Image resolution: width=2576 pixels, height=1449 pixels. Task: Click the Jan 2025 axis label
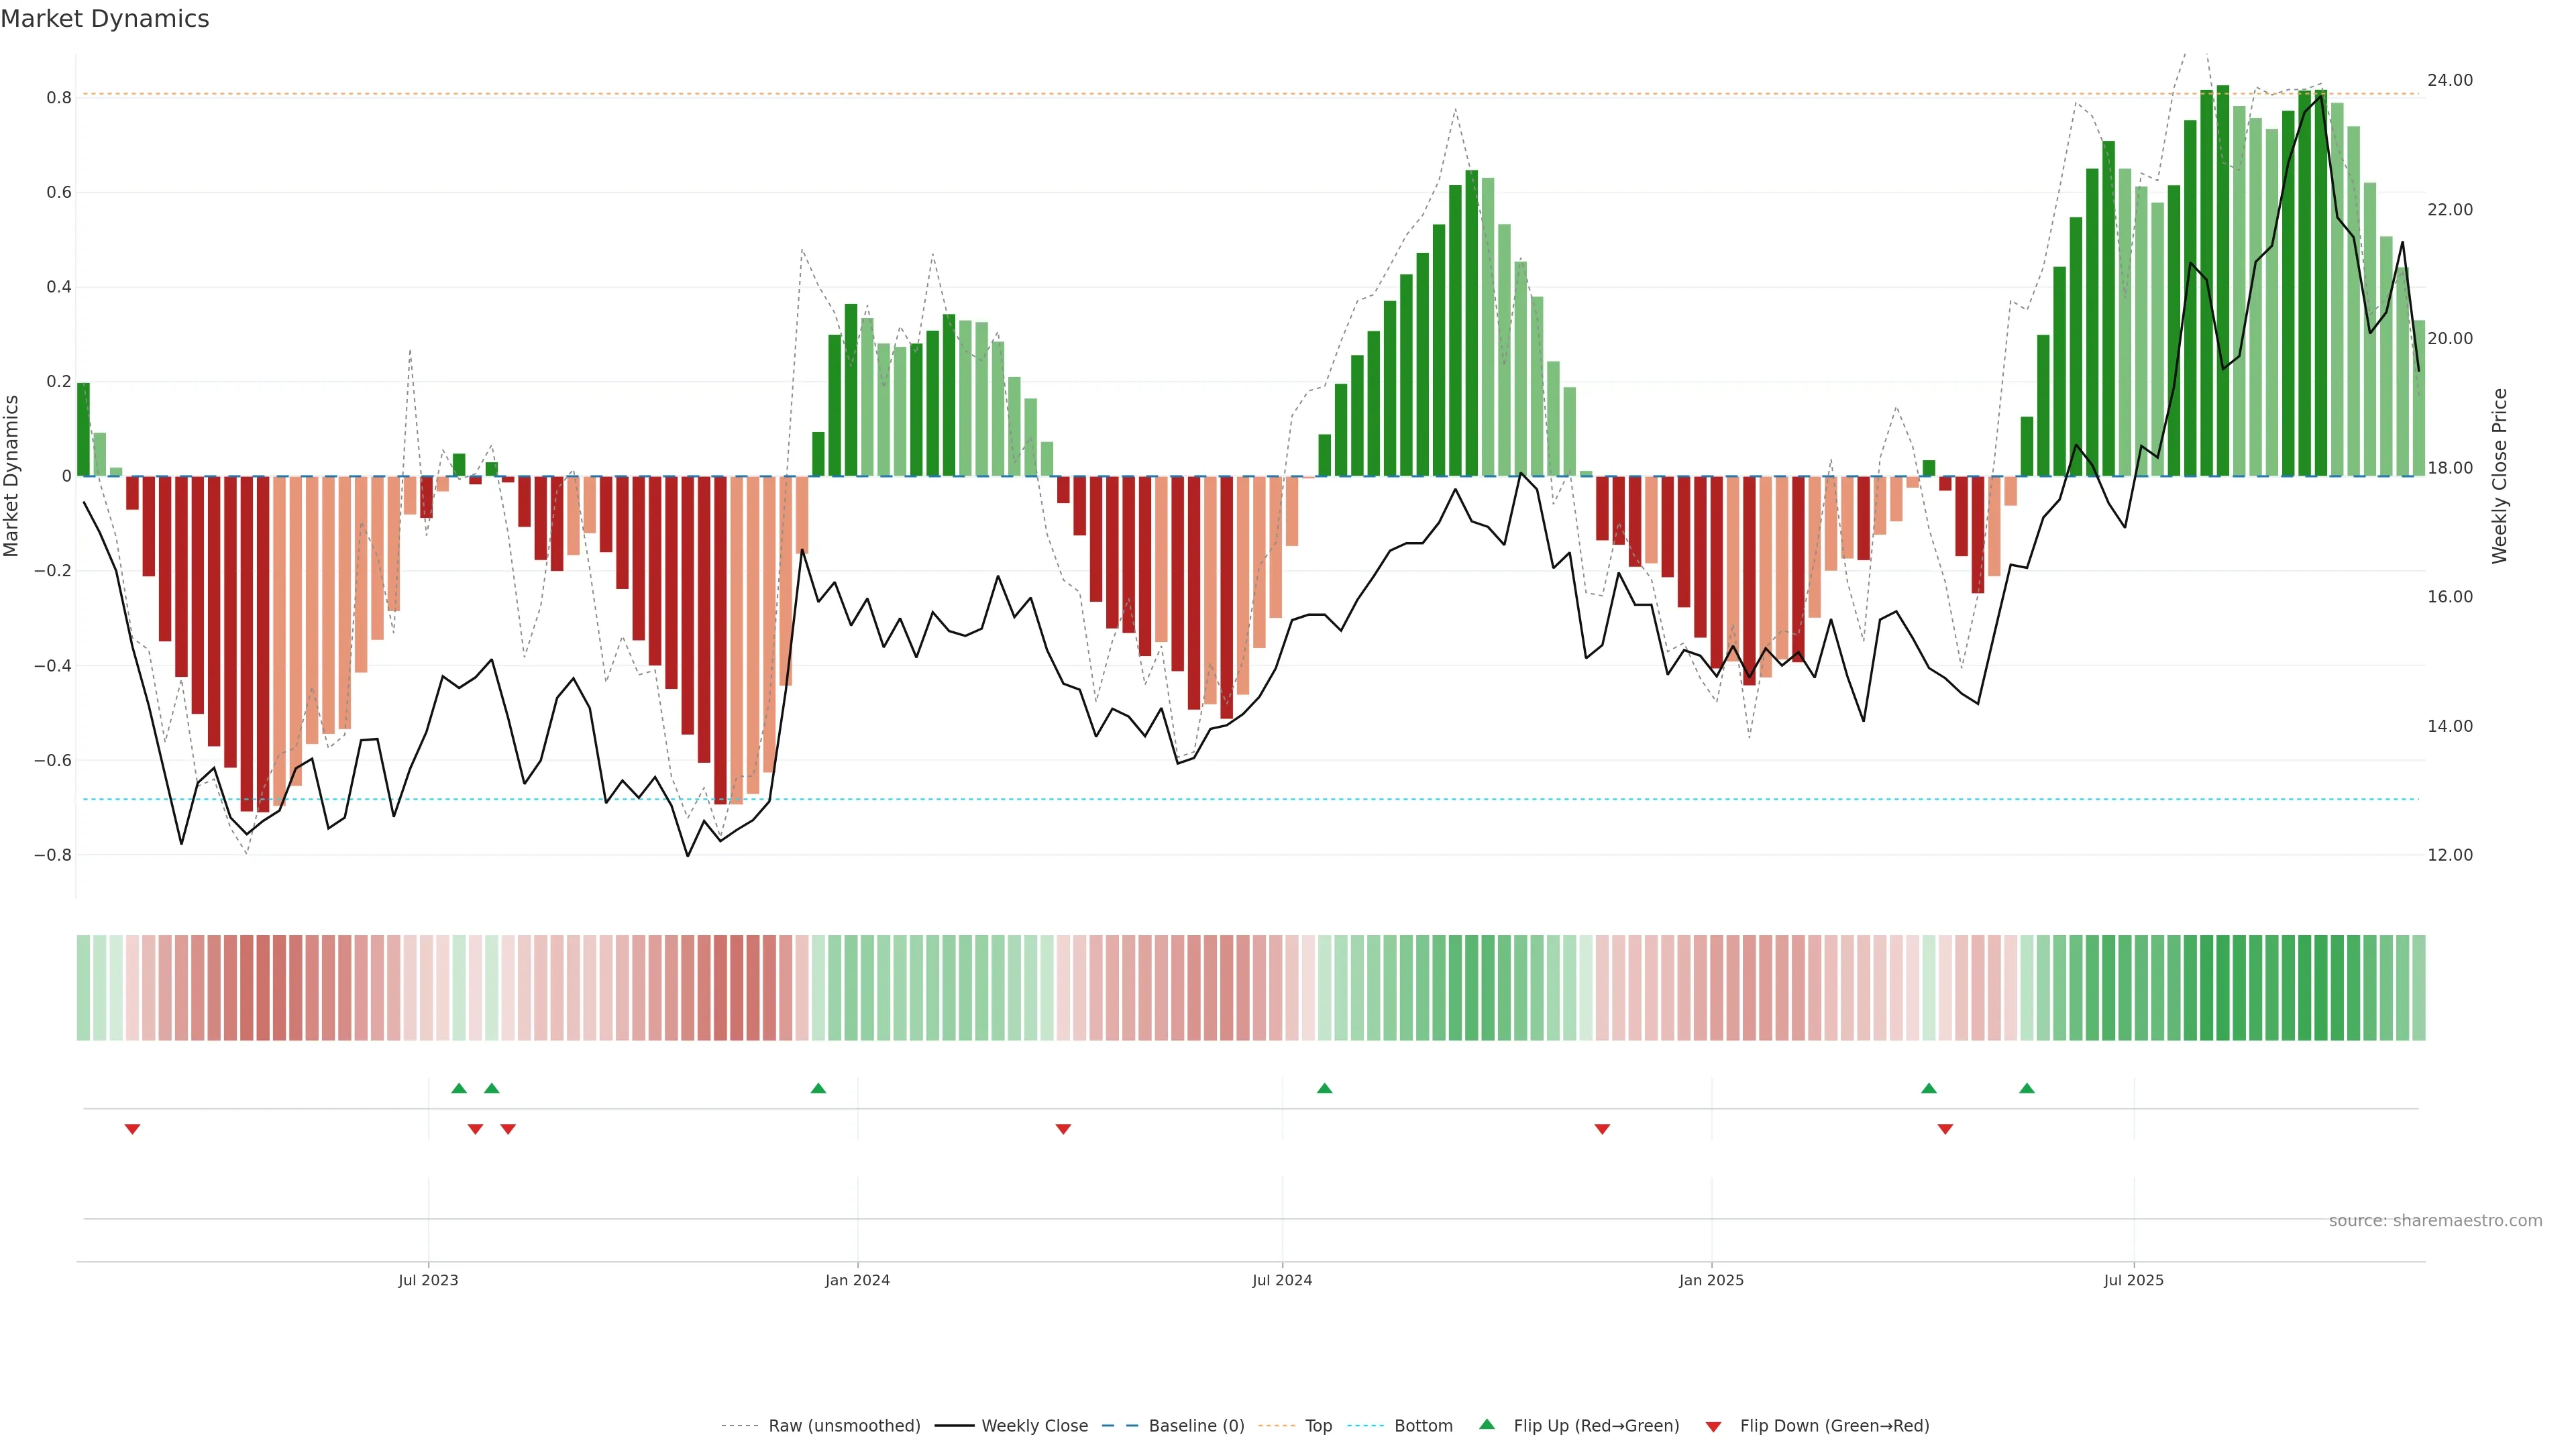1711,1280
